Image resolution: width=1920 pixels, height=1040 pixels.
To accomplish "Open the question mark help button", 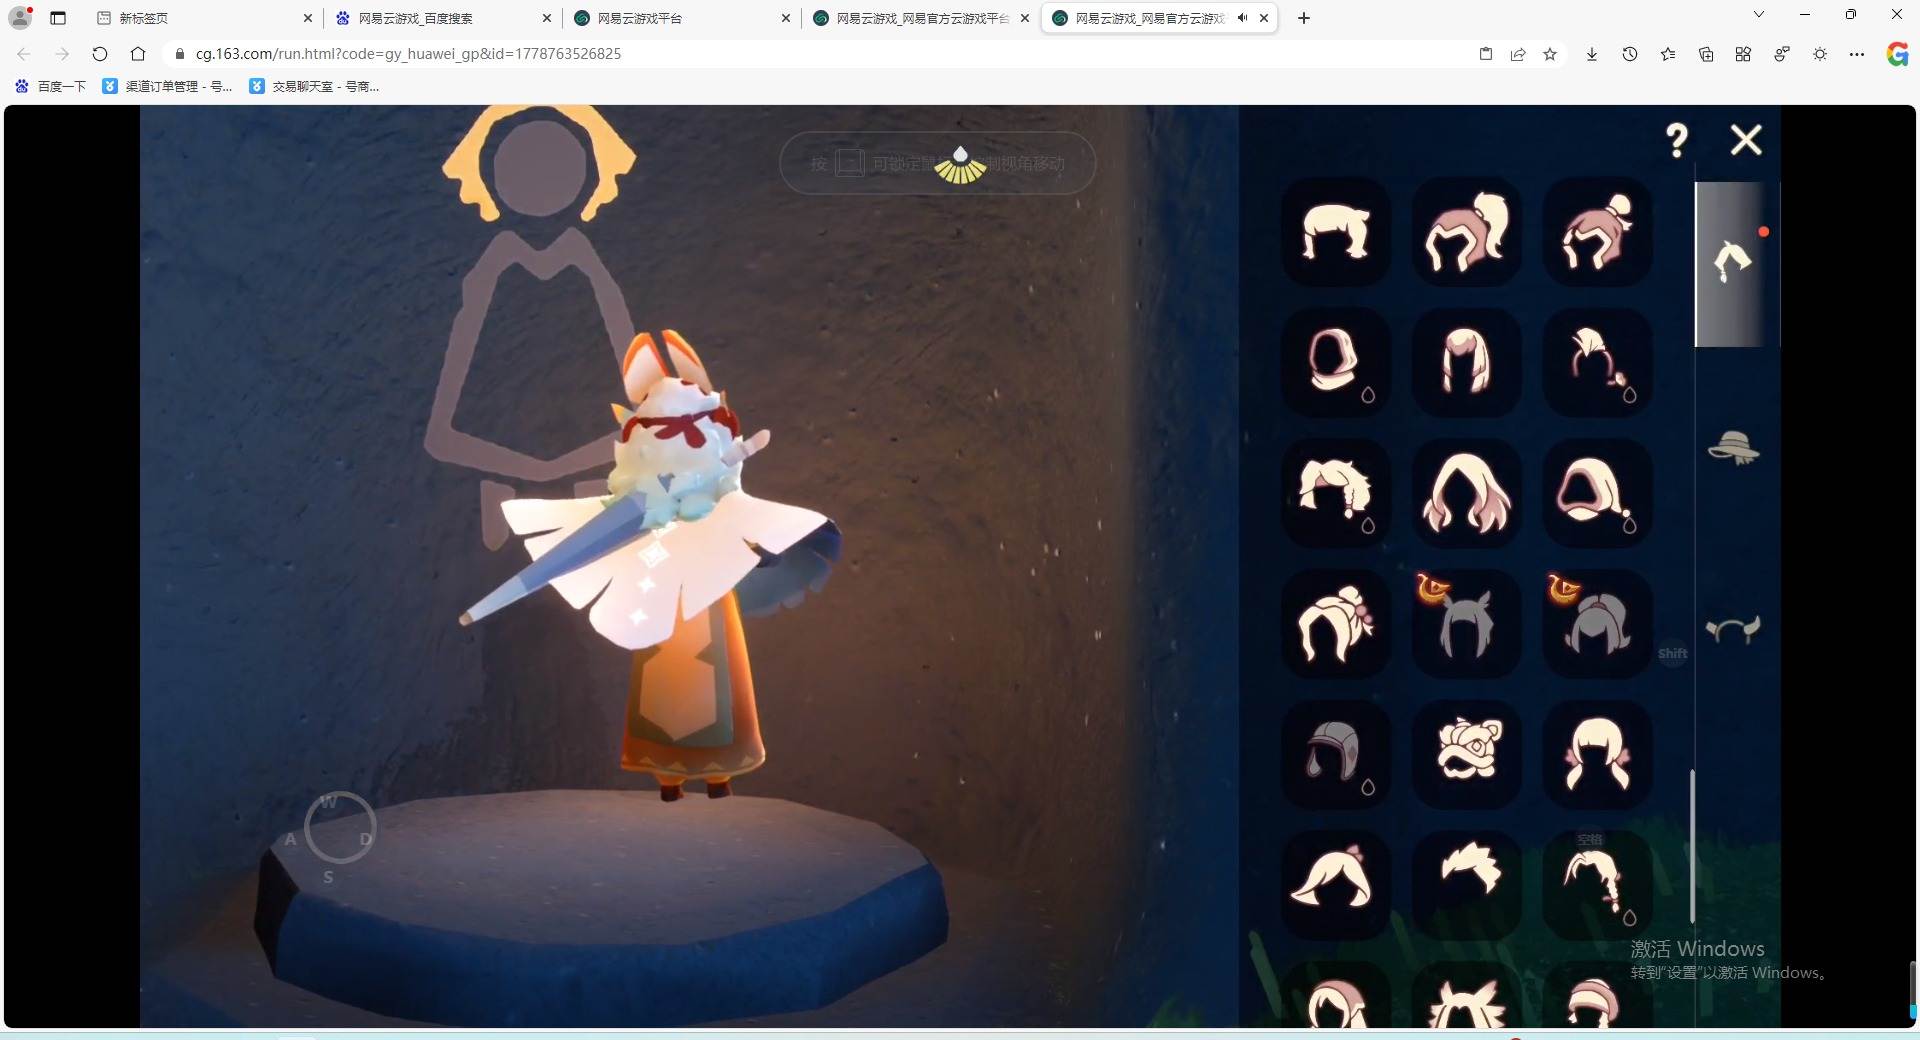I will [1677, 140].
